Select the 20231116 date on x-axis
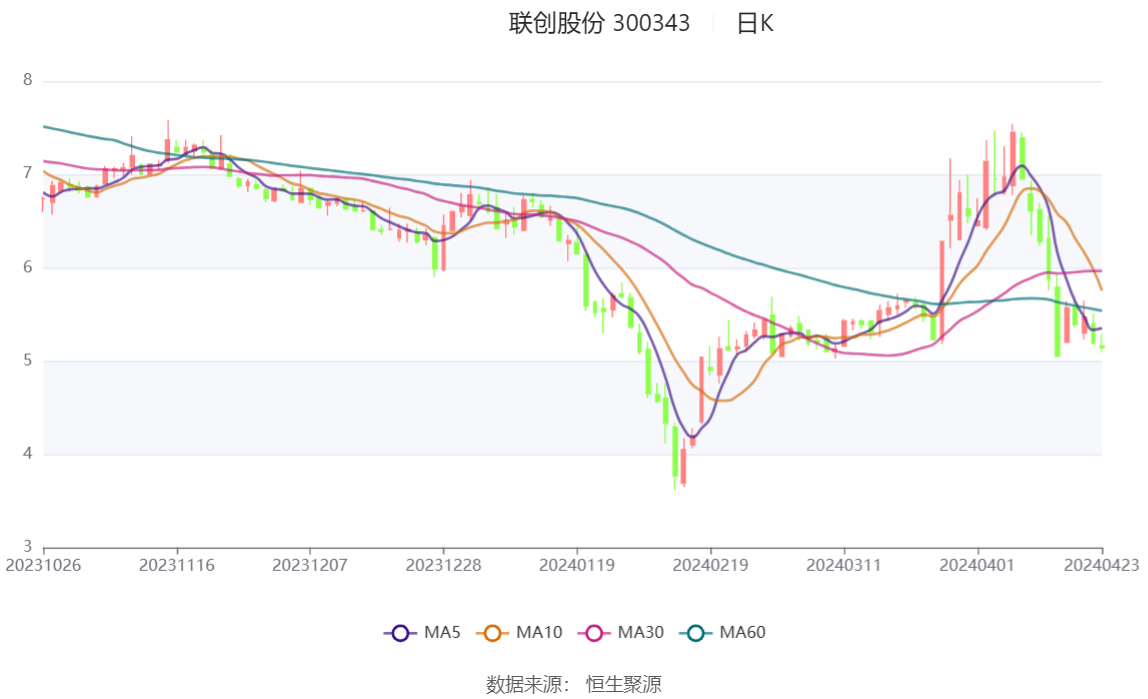Image resolution: width=1148 pixels, height=699 pixels. tap(177, 565)
